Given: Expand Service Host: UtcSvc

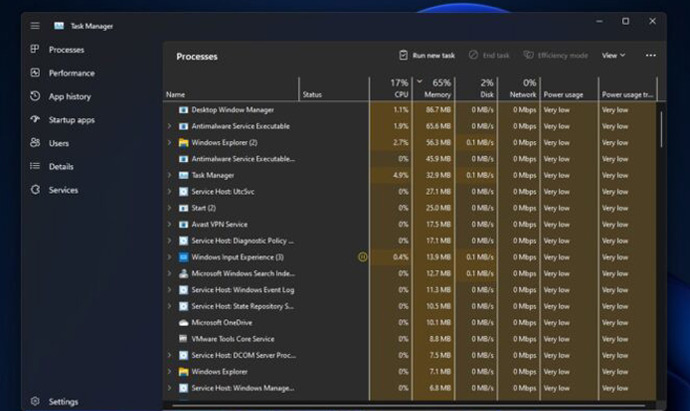Looking at the screenshot, I should [169, 191].
